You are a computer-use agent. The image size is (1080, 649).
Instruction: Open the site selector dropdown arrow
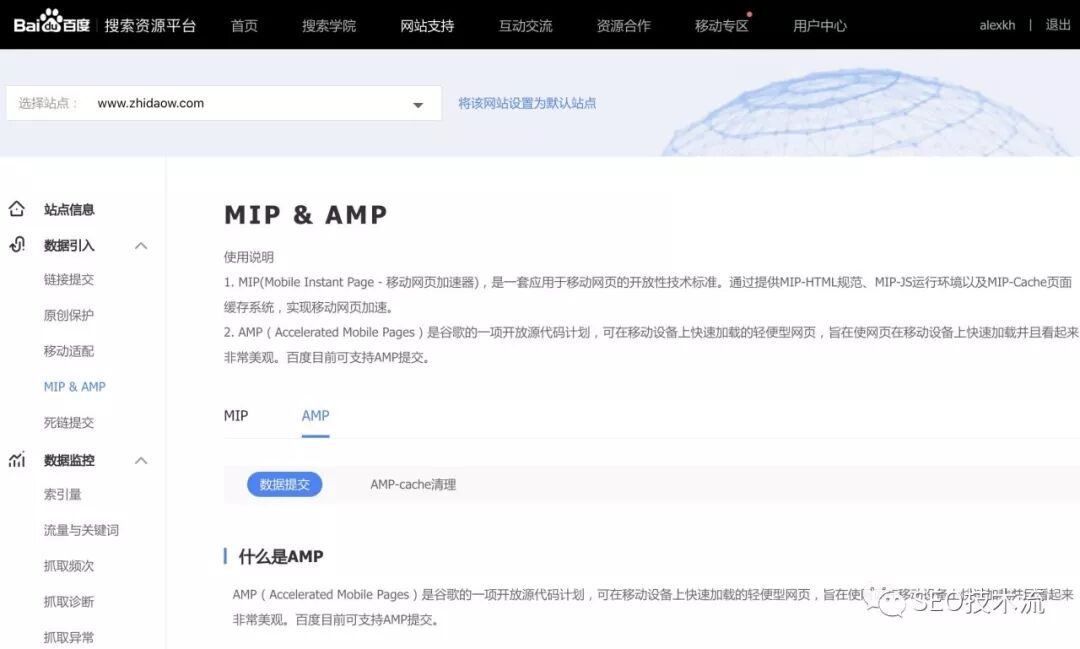(x=418, y=104)
